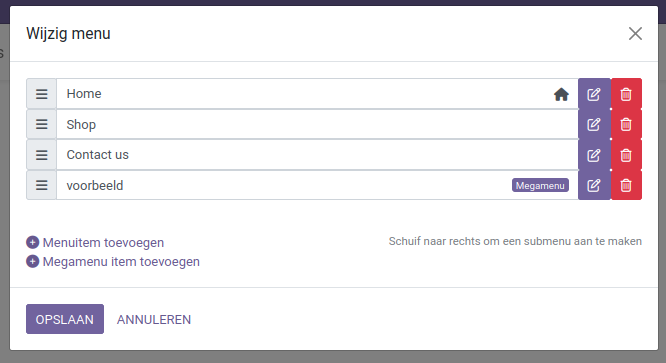Click the Wijzig menu dialog title
Viewport: 666px width, 363px height.
(x=68, y=34)
